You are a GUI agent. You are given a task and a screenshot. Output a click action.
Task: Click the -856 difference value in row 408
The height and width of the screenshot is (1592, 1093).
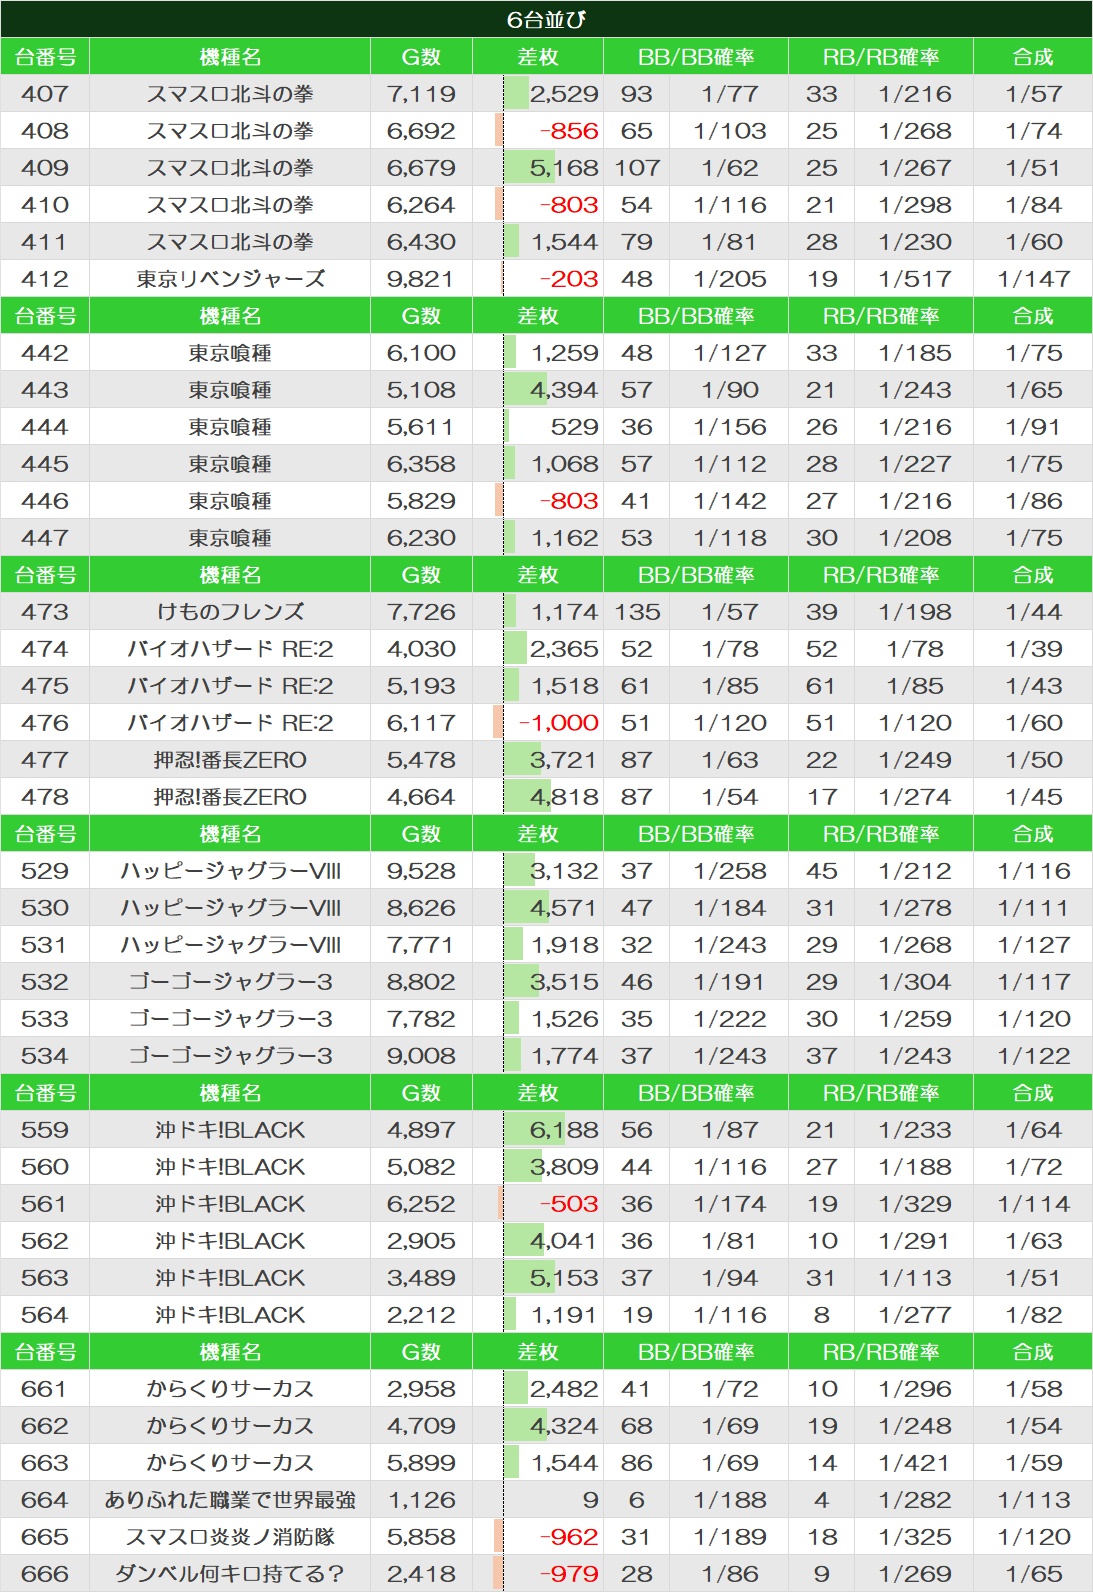click(568, 131)
